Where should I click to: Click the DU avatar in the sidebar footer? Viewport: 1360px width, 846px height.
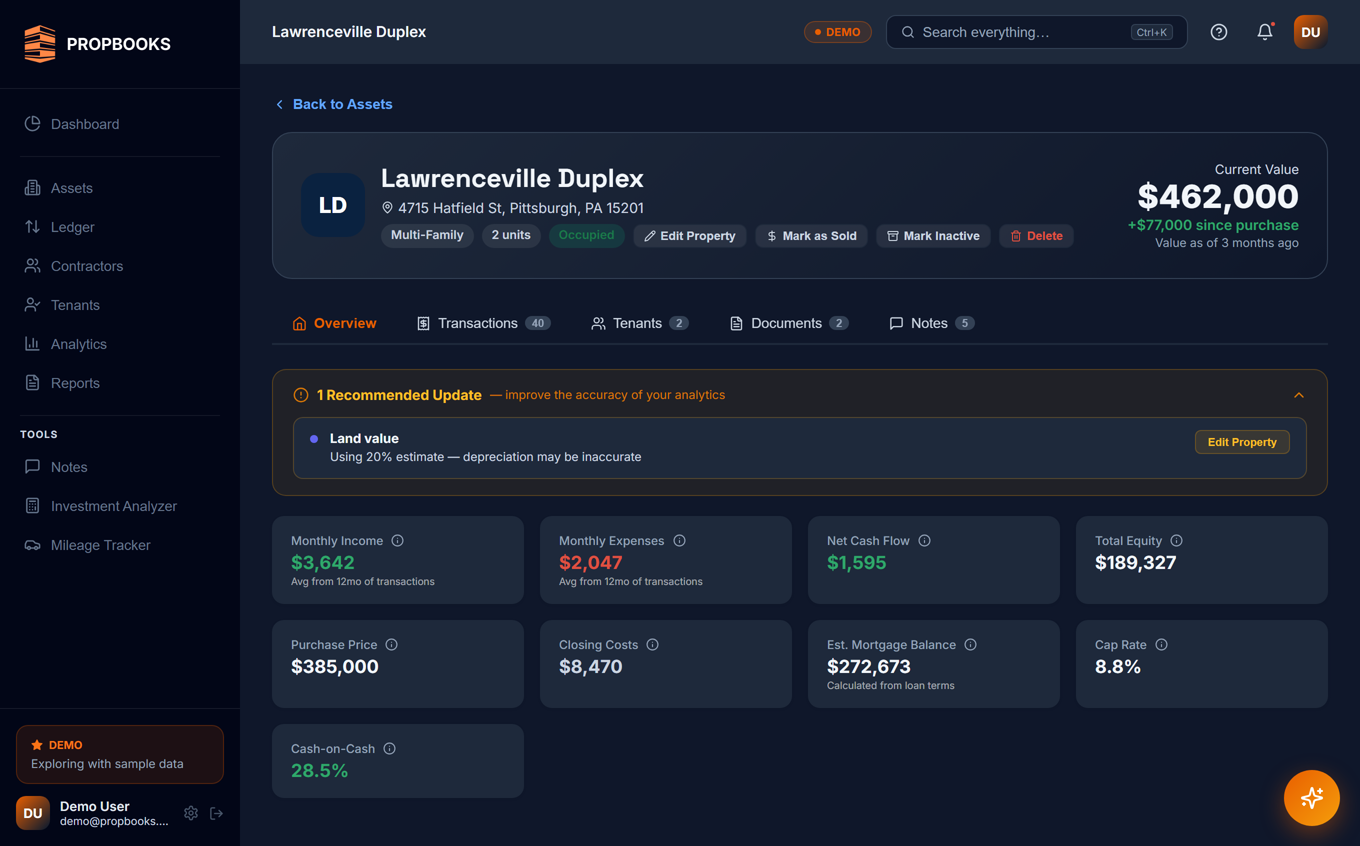click(33, 813)
